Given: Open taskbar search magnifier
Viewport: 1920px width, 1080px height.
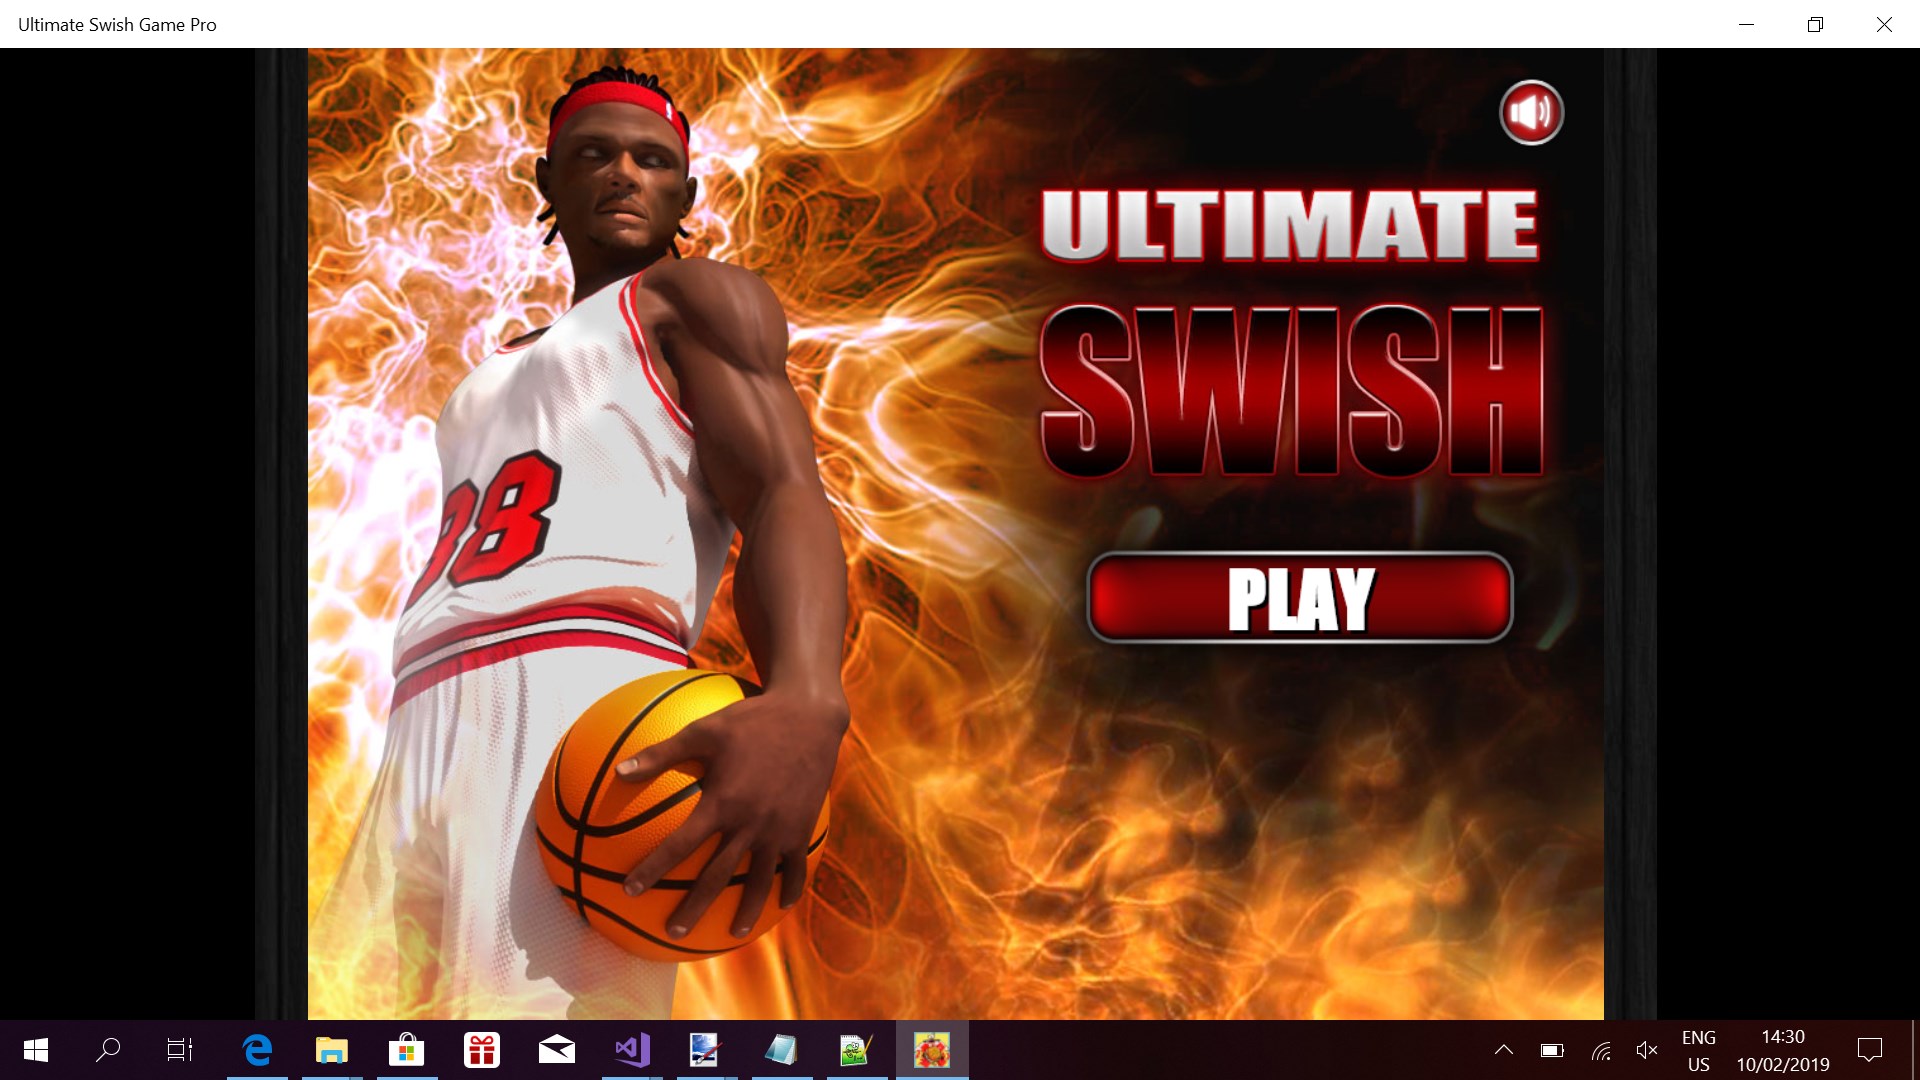Looking at the screenshot, I should point(108,1050).
